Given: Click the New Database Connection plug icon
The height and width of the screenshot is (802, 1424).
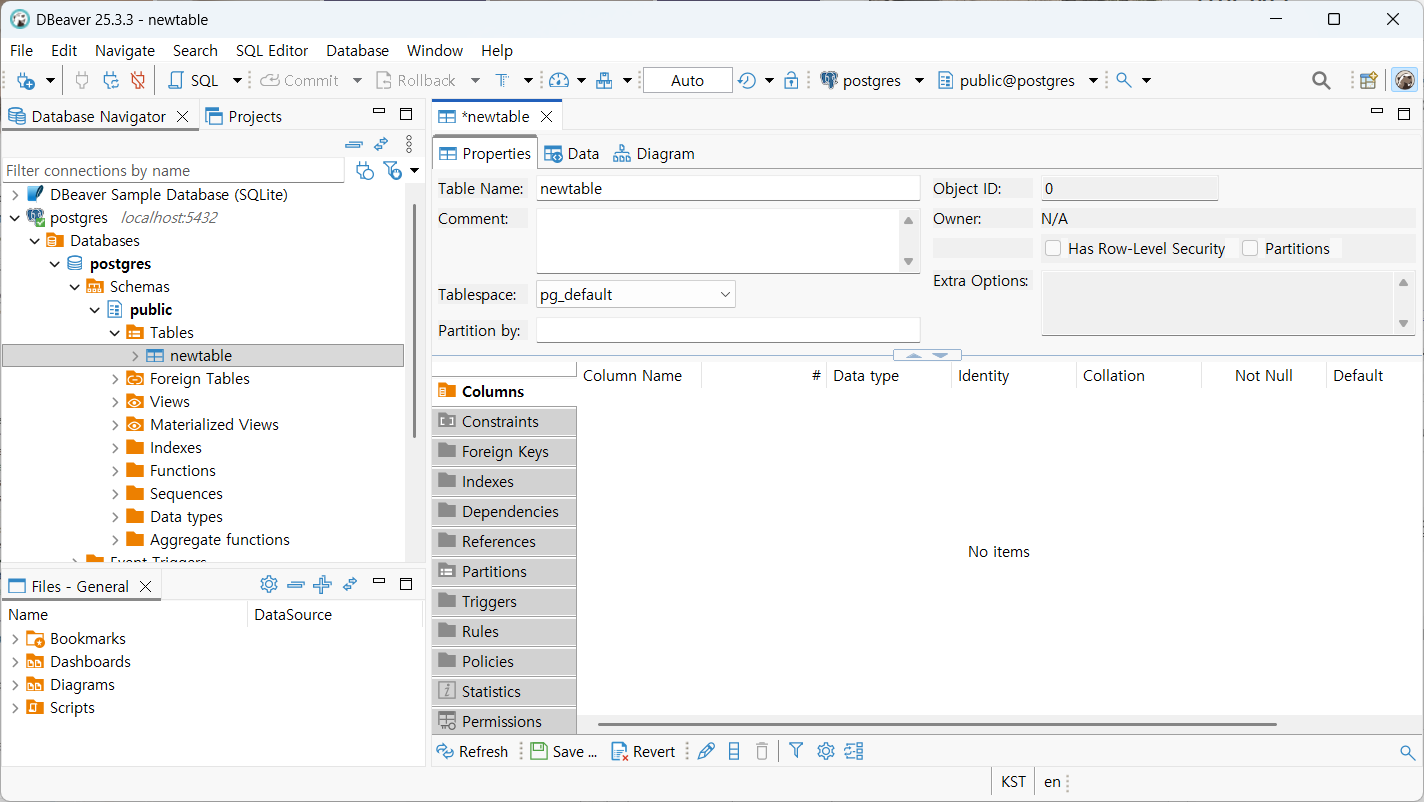Looking at the screenshot, I should tap(26, 81).
